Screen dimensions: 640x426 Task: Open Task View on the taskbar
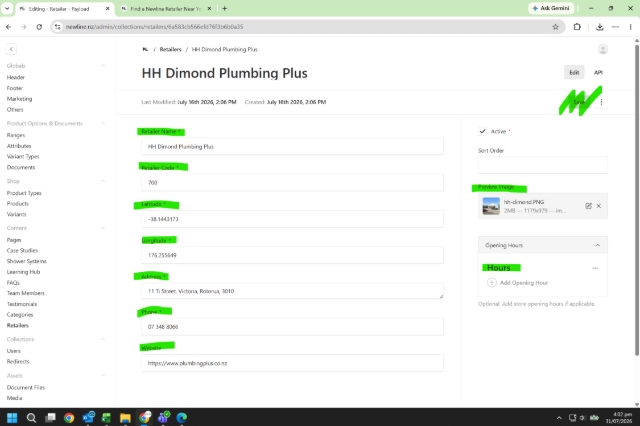tap(50, 417)
